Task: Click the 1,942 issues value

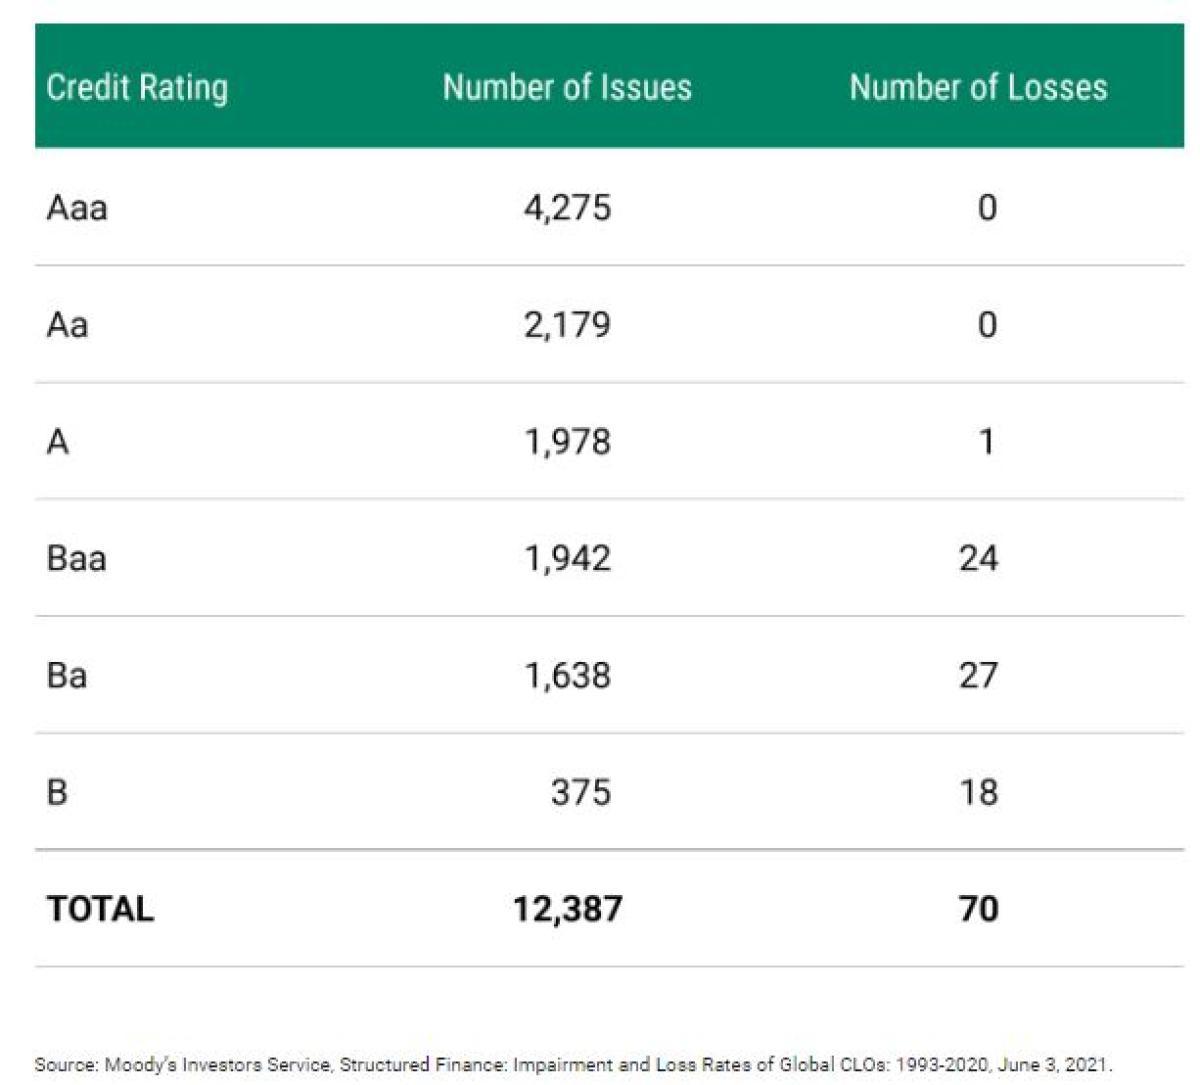Action: point(567,558)
